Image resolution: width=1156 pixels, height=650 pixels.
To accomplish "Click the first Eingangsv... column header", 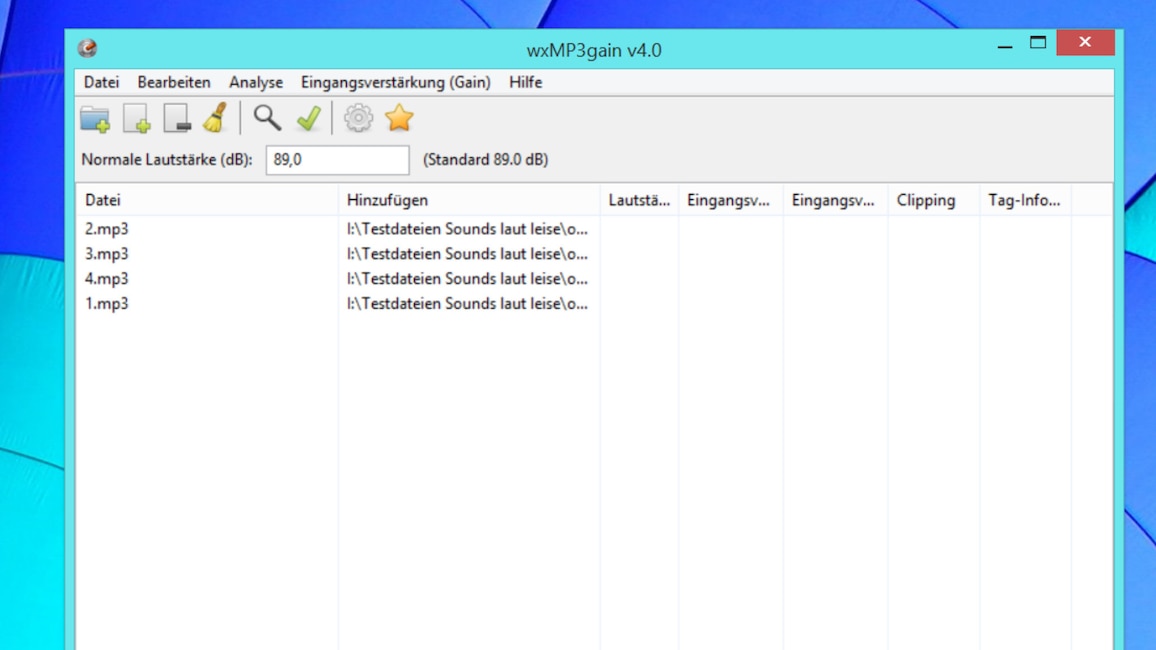I will [731, 200].
